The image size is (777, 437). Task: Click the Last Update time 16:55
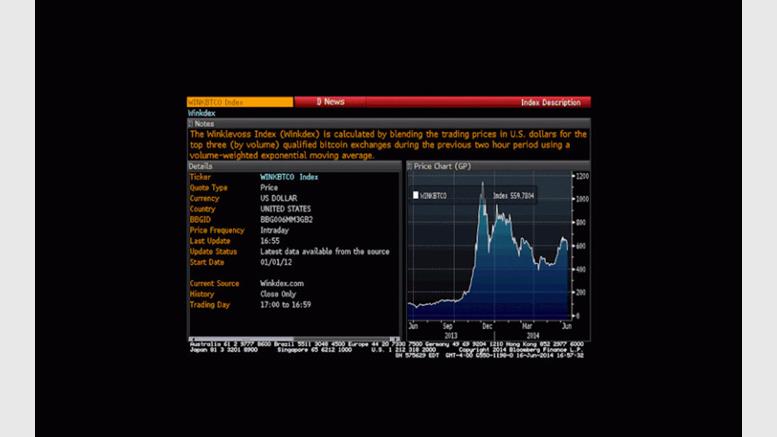click(270, 241)
